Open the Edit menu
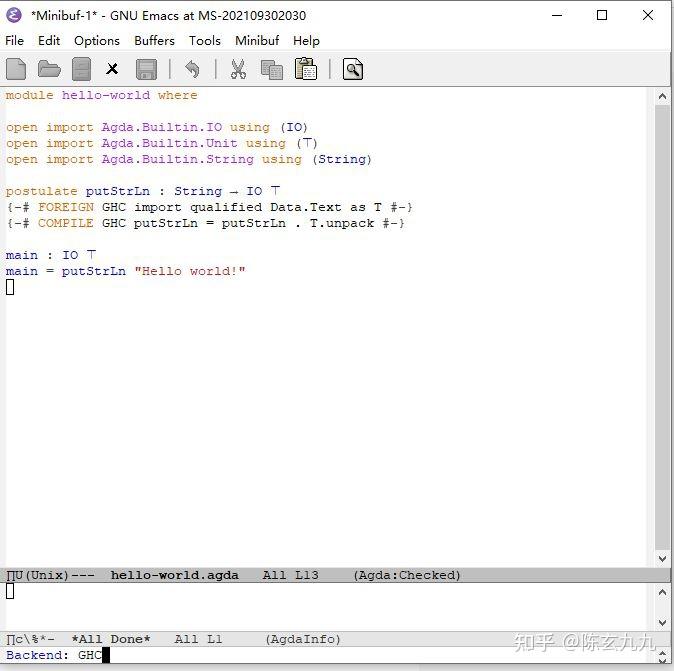The width and height of the screenshot is (674, 671). tap(49, 41)
